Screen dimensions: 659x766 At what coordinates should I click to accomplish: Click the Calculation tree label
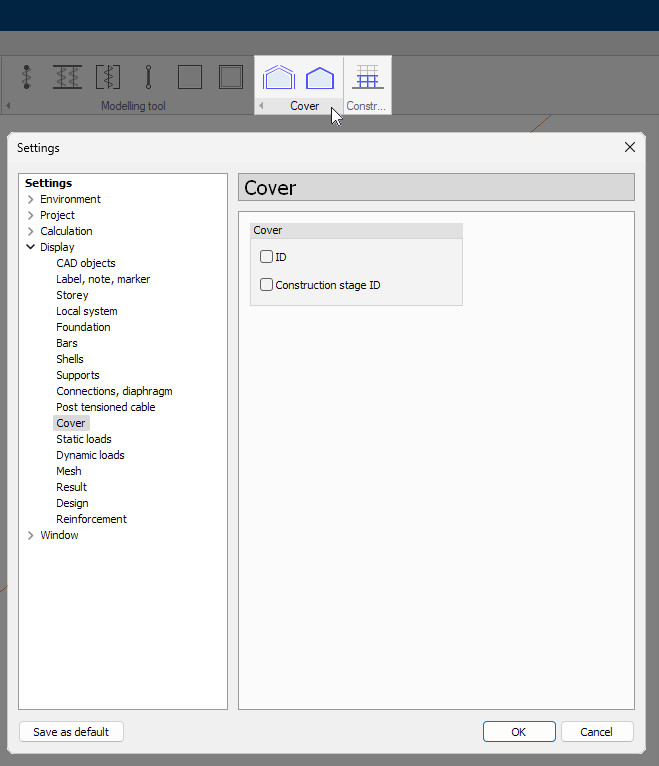(x=66, y=231)
